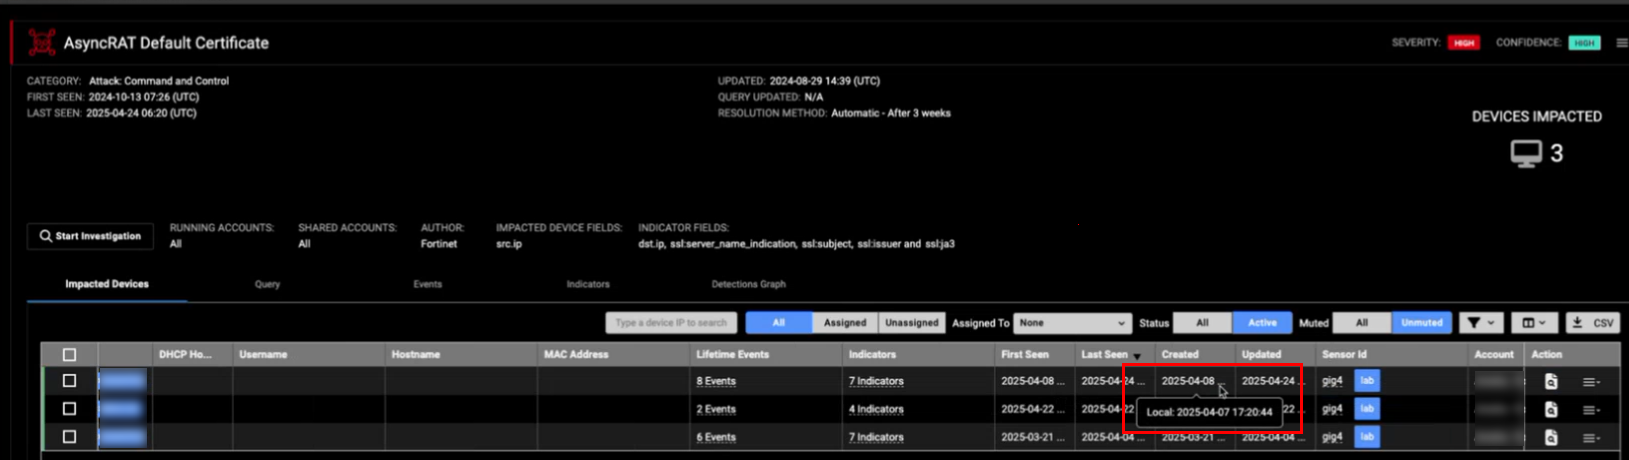
Task: Filter by Assigned devices
Action: click(845, 323)
